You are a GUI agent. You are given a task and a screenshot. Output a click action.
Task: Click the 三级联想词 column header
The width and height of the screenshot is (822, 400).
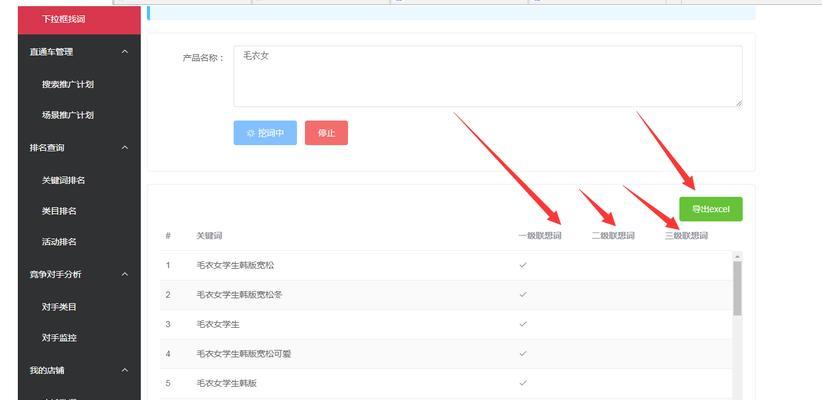pos(687,236)
